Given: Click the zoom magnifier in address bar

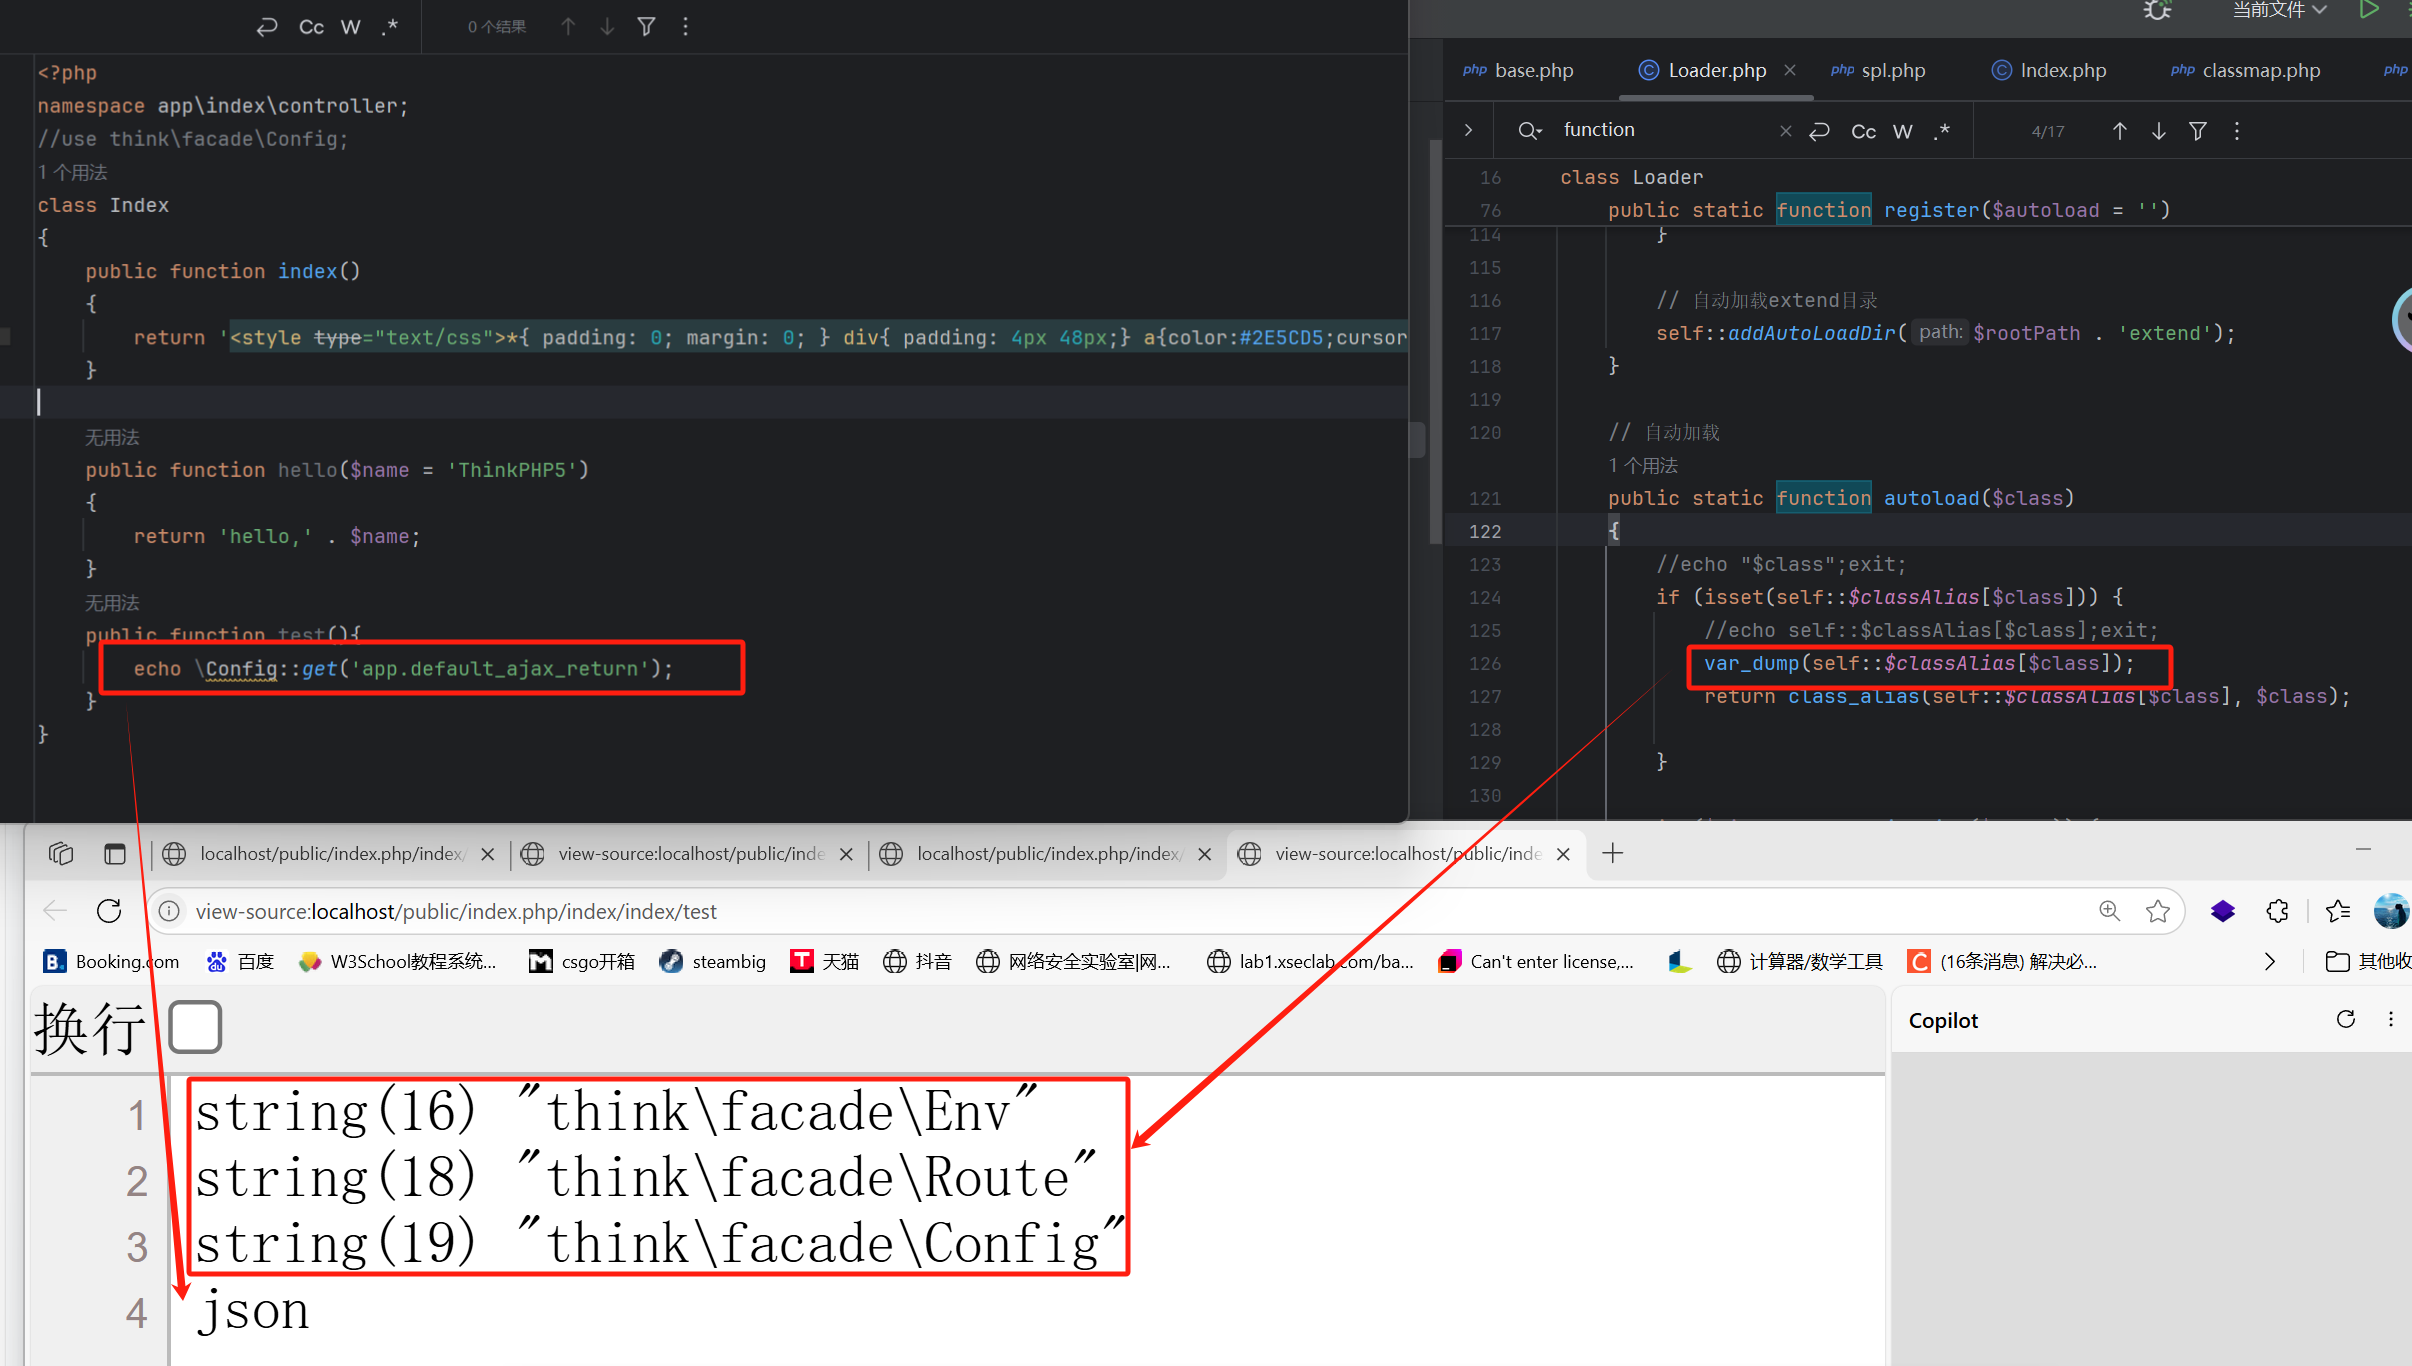Looking at the screenshot, I should click(2109, 911).
